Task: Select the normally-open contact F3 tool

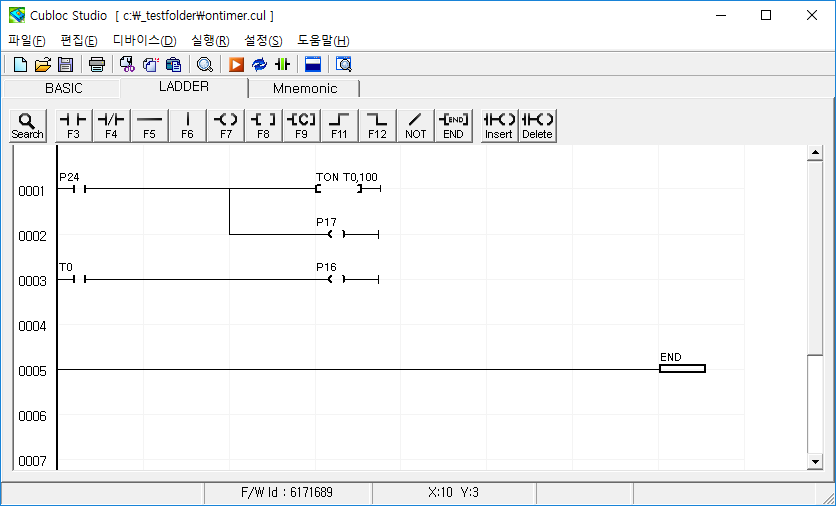Action: tap(73, 125)
